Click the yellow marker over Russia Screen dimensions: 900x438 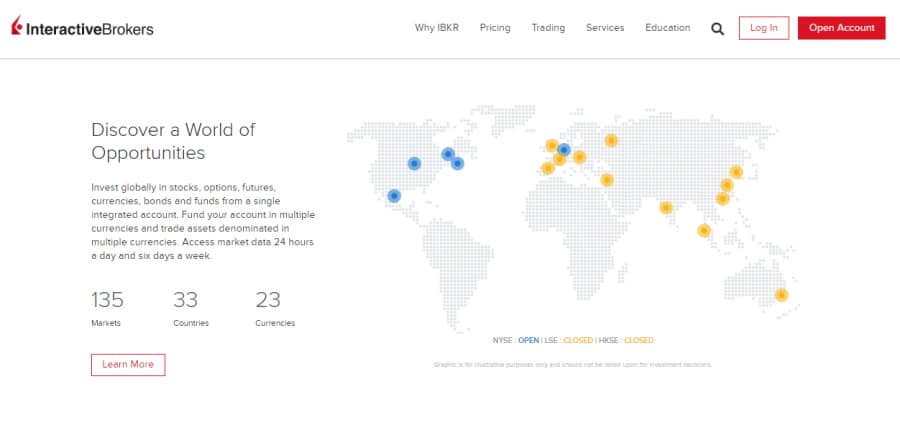point(611,140)
